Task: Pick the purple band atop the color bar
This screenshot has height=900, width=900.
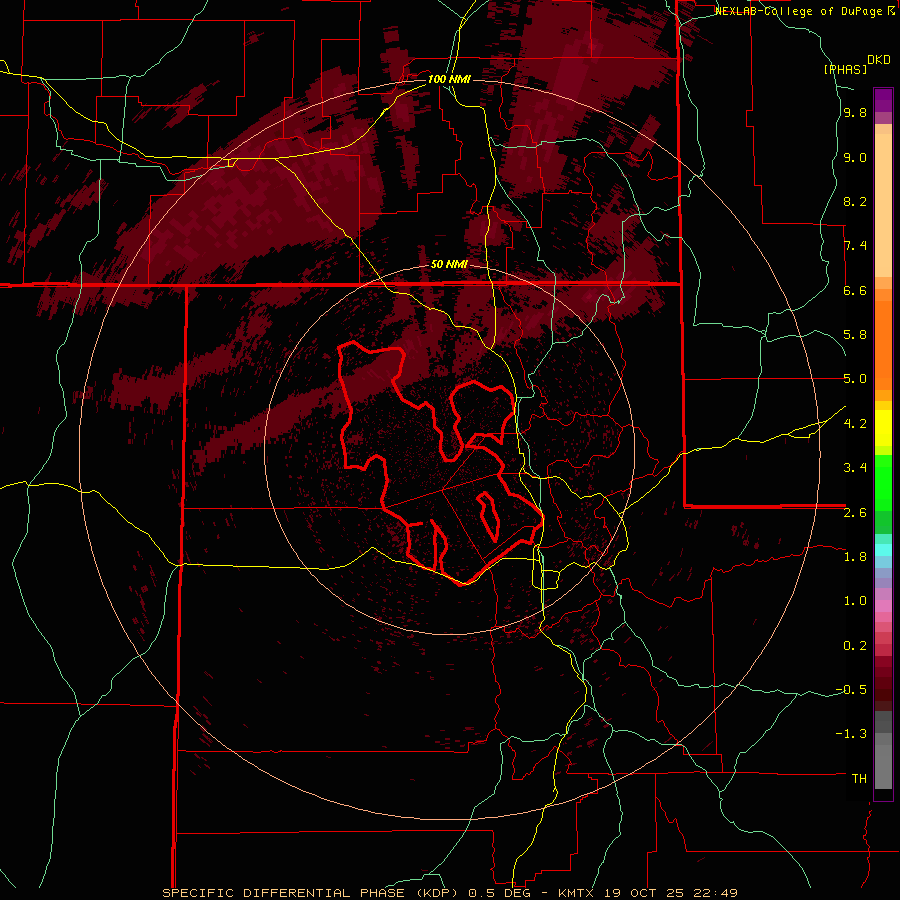Action: click(x=883, y=100)
